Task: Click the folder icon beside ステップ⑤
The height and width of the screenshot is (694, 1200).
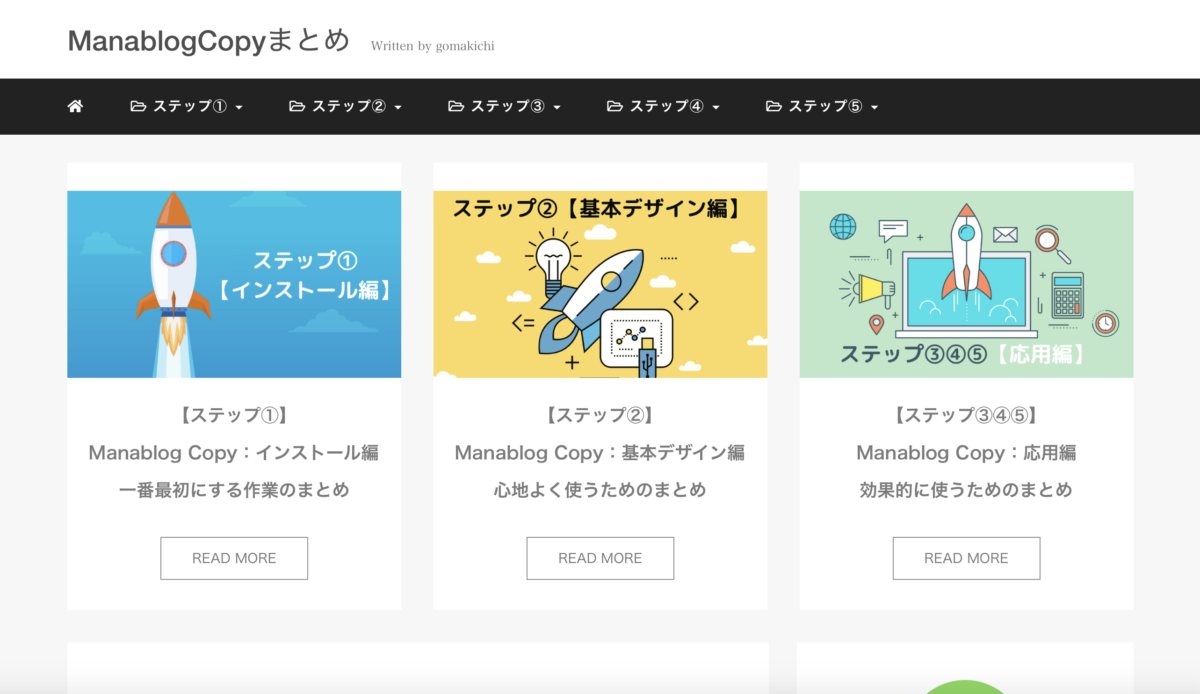Action: [x=774, y=106]
